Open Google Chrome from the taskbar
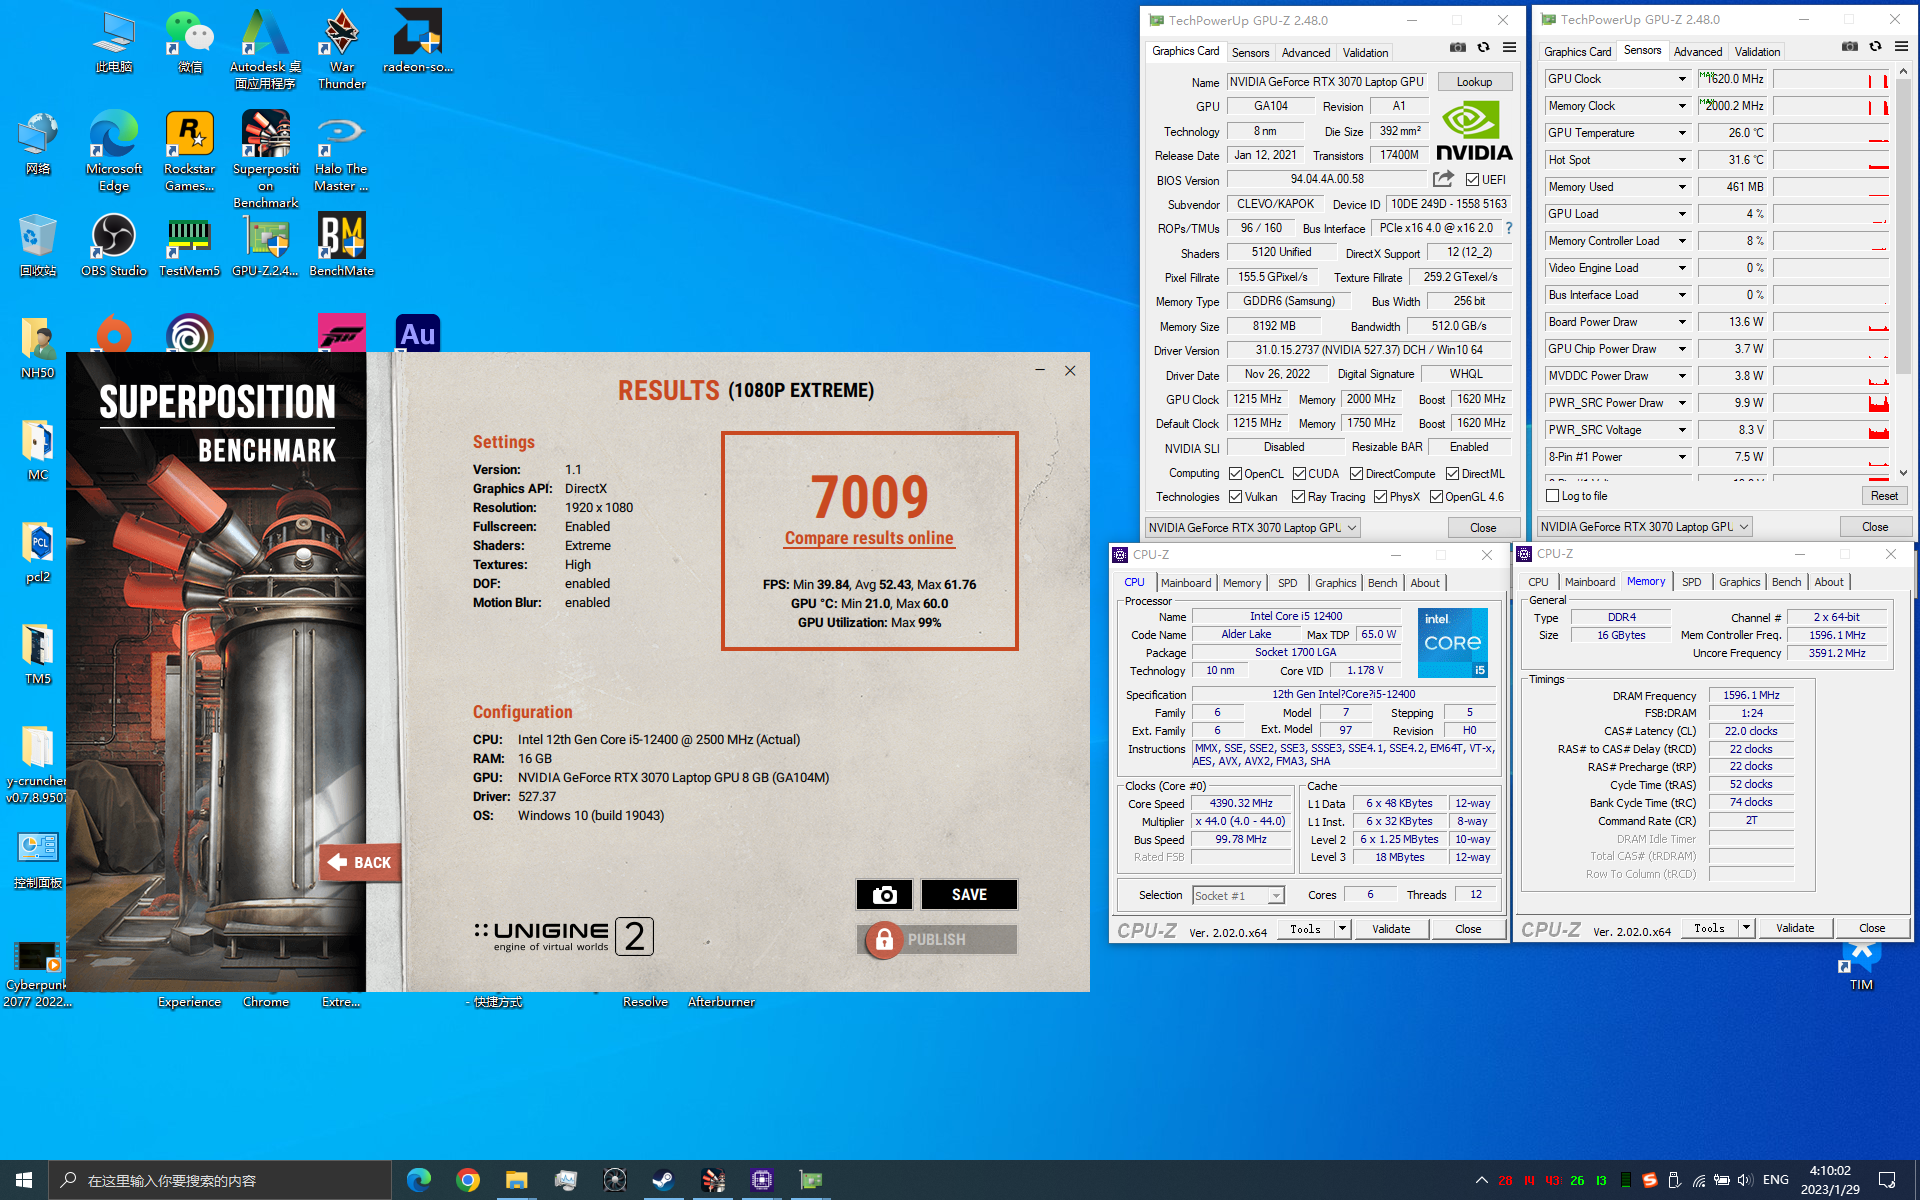The height and width of the screenshot is (1200, 1920). (467, 1180)
